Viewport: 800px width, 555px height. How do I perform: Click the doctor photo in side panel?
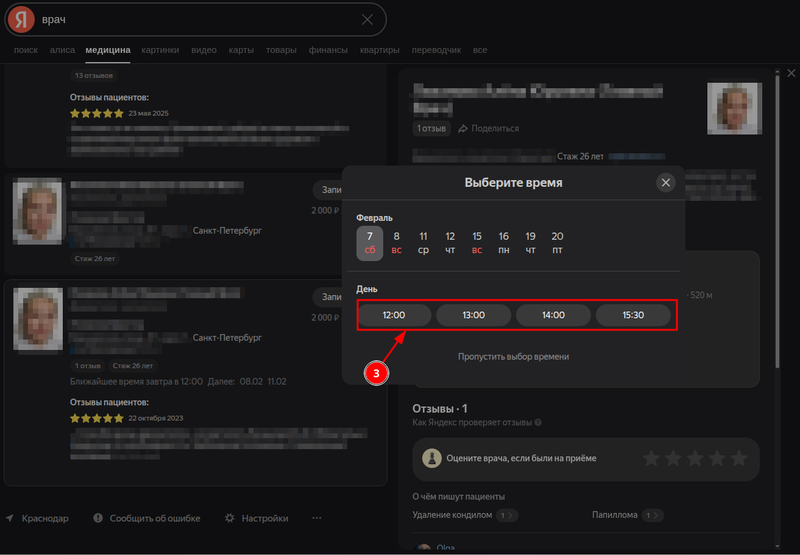point(734,108)
